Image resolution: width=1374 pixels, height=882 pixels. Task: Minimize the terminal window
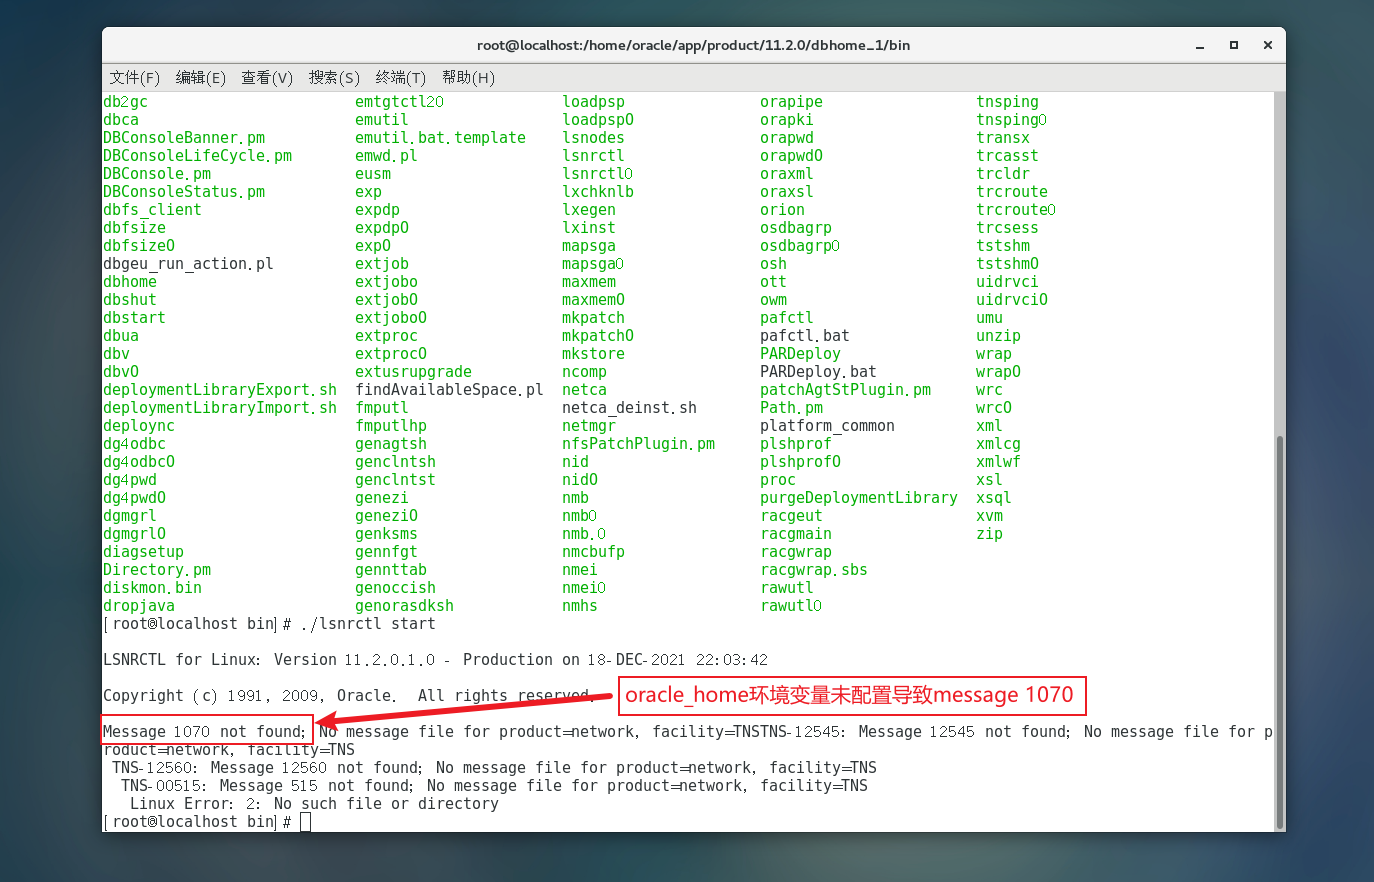point(1201,45)
